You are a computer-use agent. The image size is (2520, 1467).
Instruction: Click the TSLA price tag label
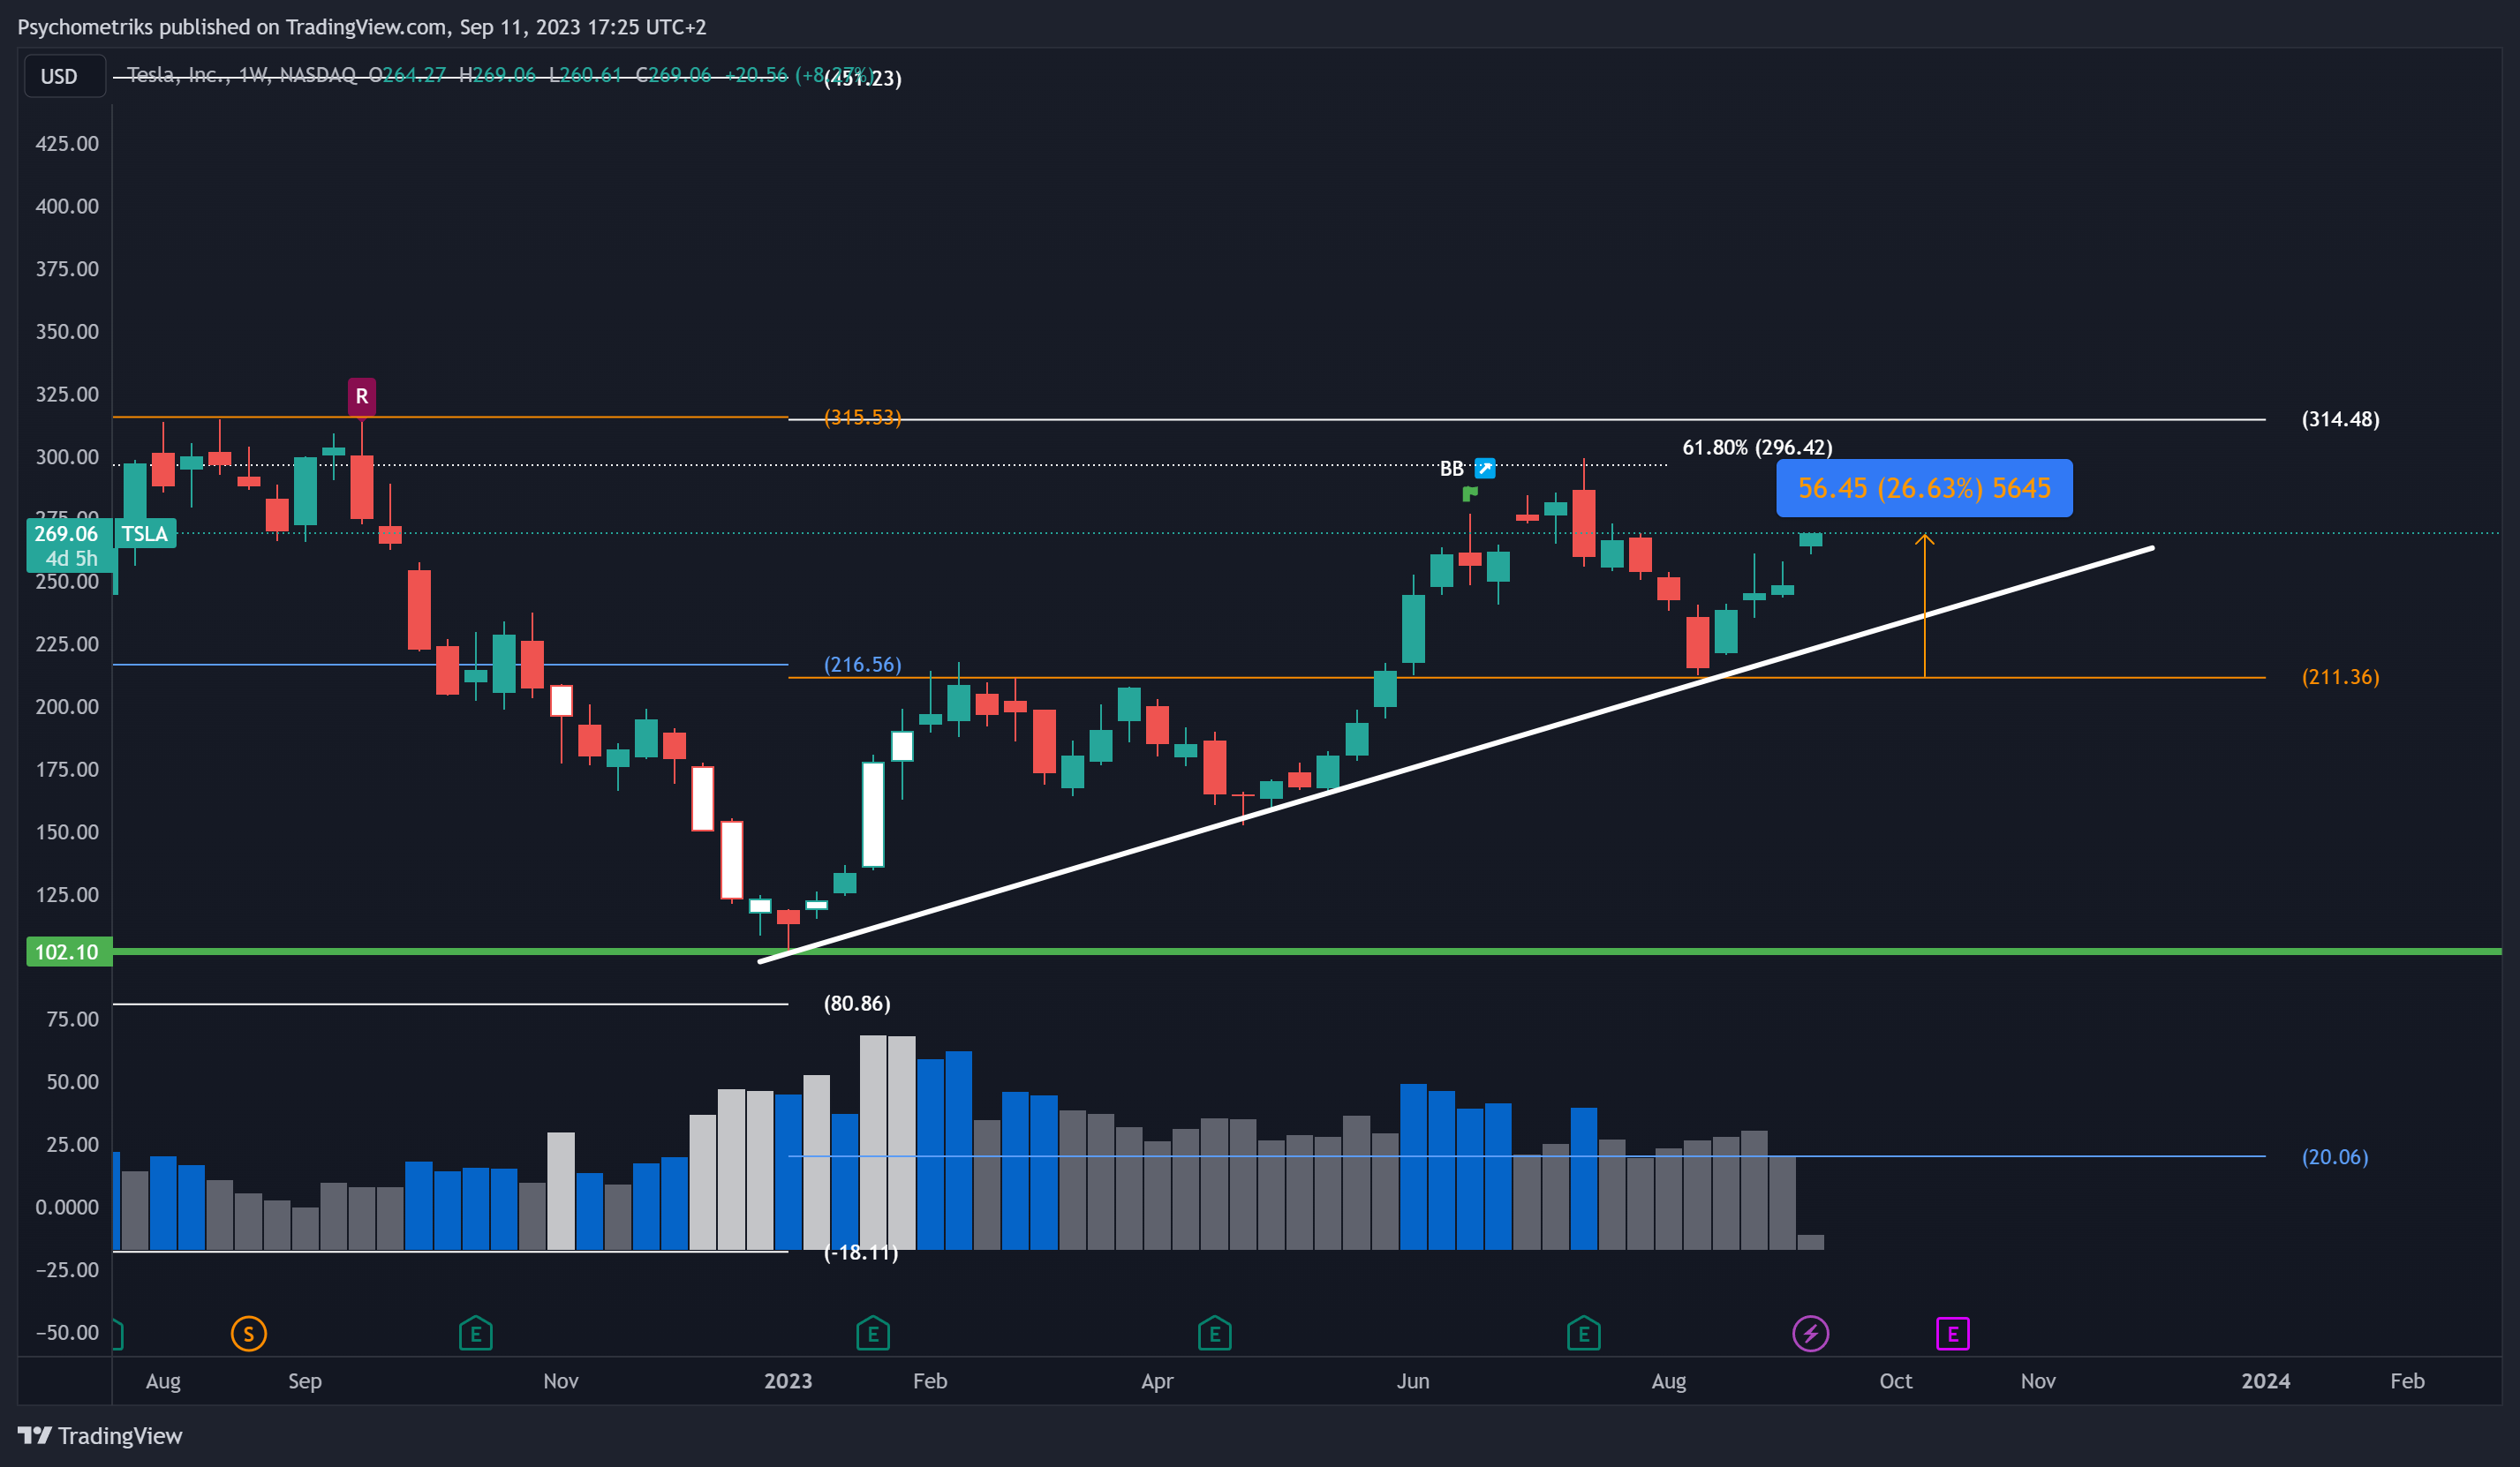coord(146,533)
